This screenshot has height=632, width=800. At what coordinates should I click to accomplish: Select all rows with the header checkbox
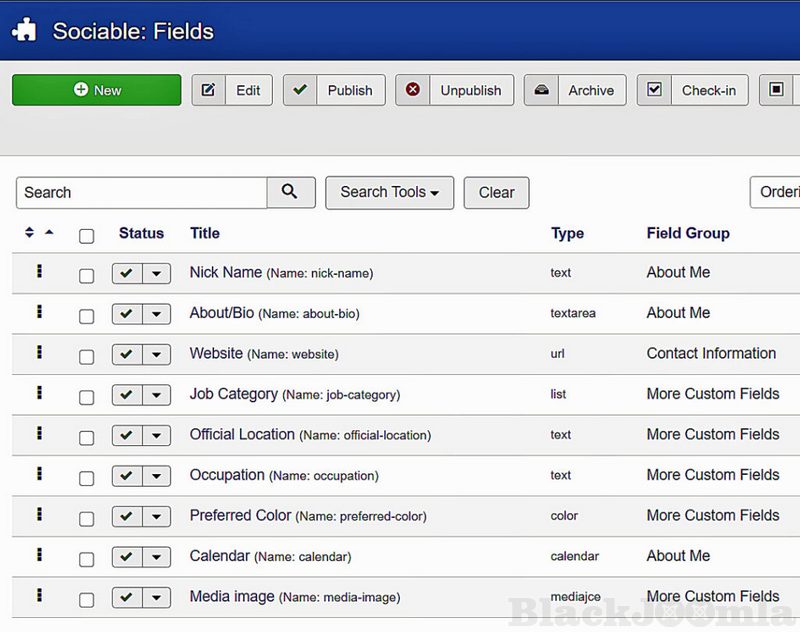pos(86,235)
